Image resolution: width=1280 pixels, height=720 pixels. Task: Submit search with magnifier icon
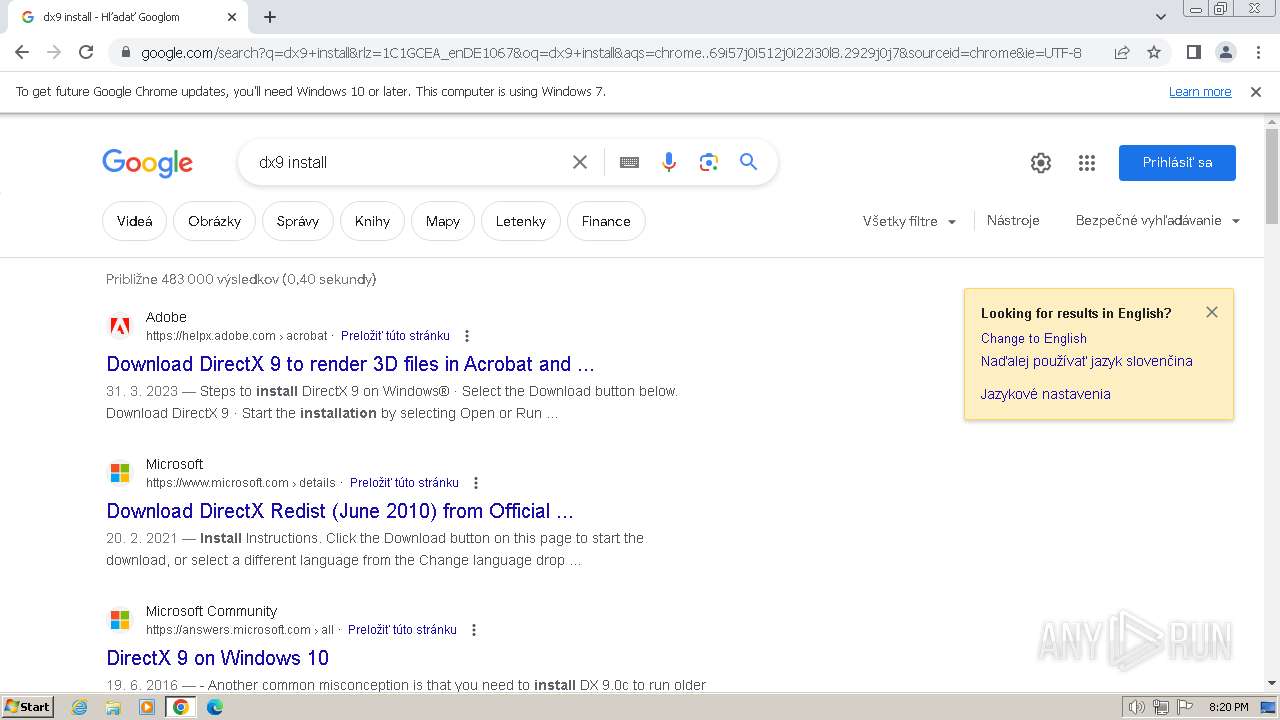coord(748,162)
